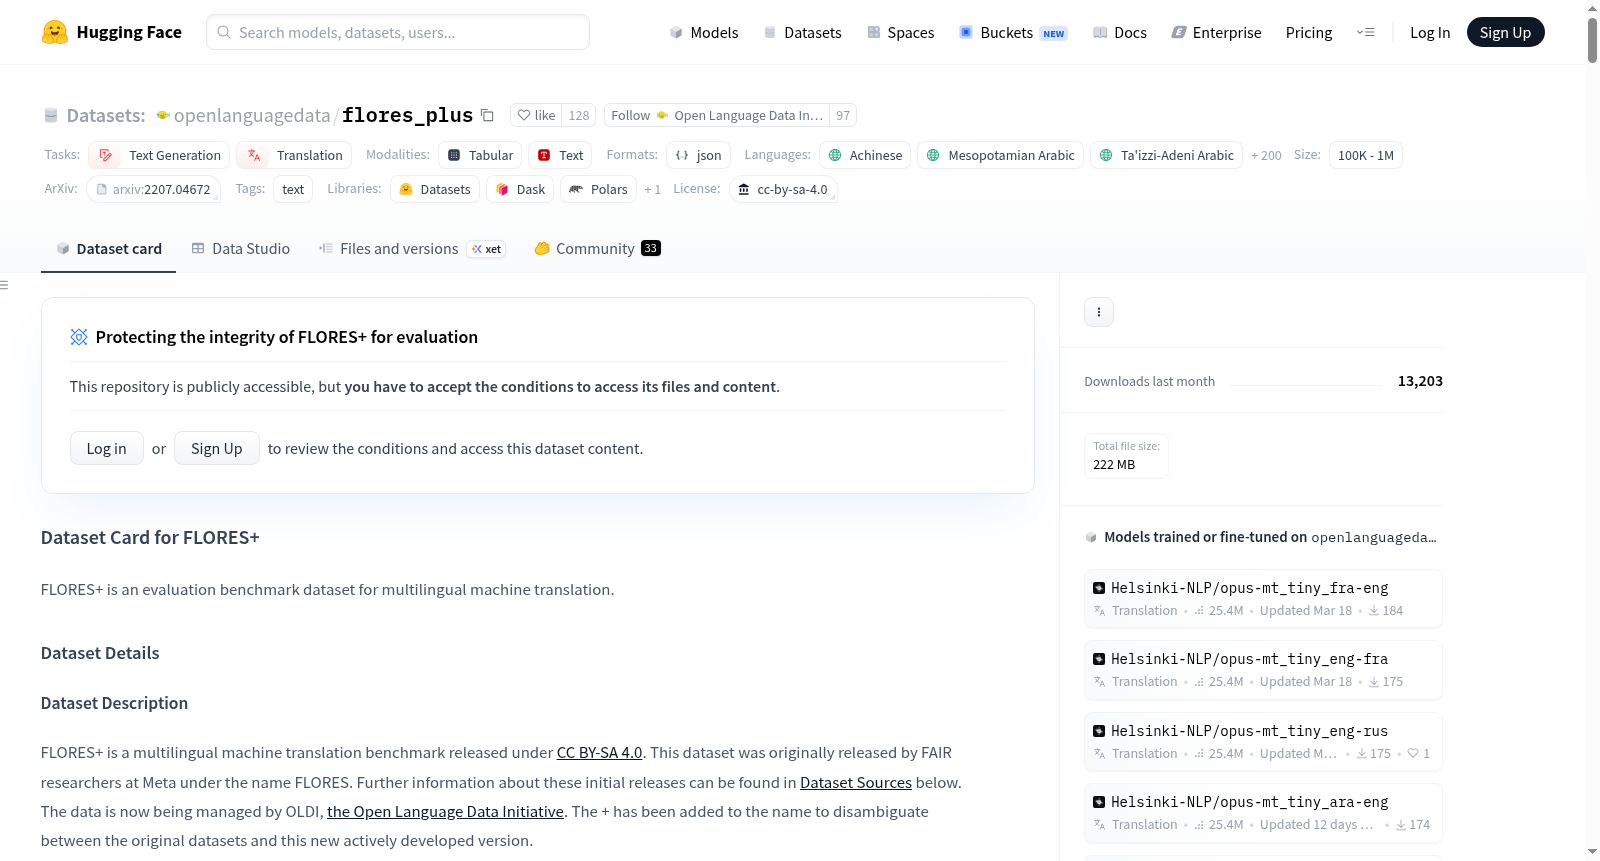This screenshot has width=1600, height=861.
Task: Open the flores_plus dataset title link
Action: [x=407, y=115]
